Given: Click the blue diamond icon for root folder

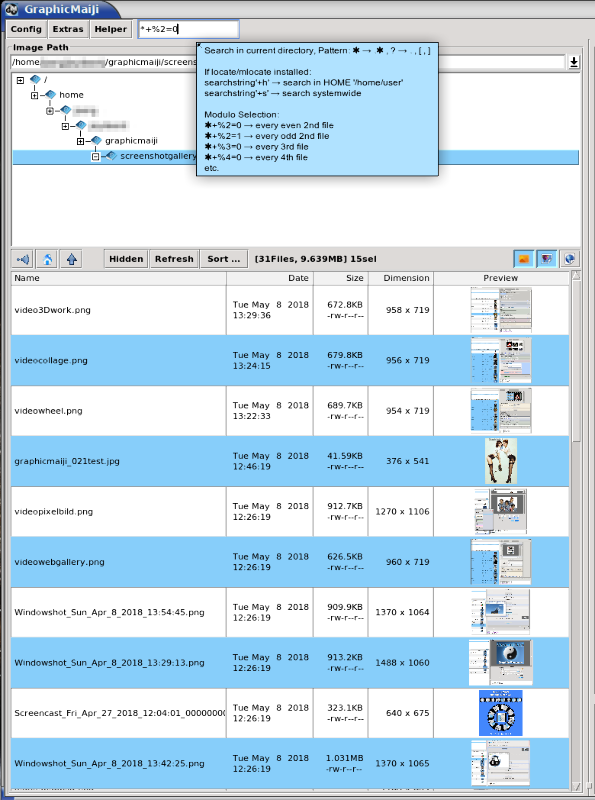Looking at the screenshot, I should (x=35, y=79).
